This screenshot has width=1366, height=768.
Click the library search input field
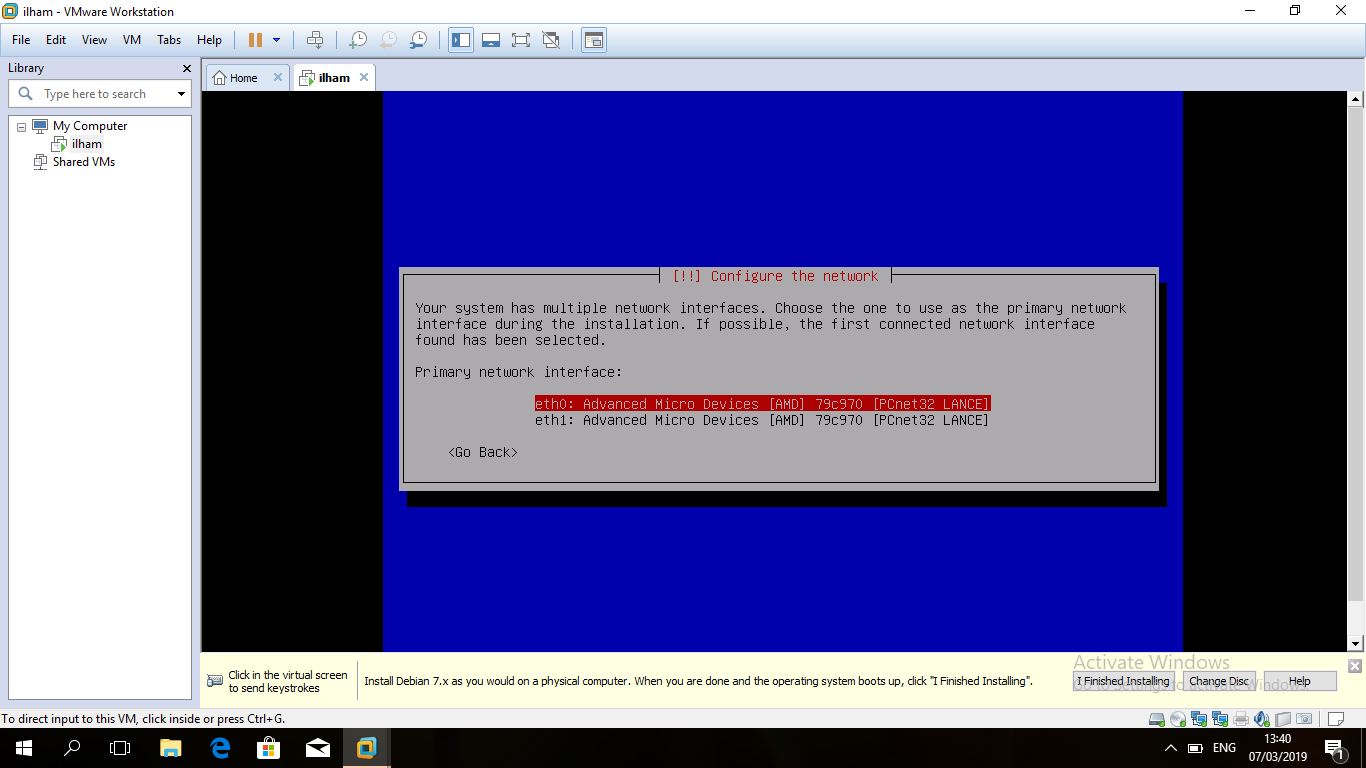(100, 94)
